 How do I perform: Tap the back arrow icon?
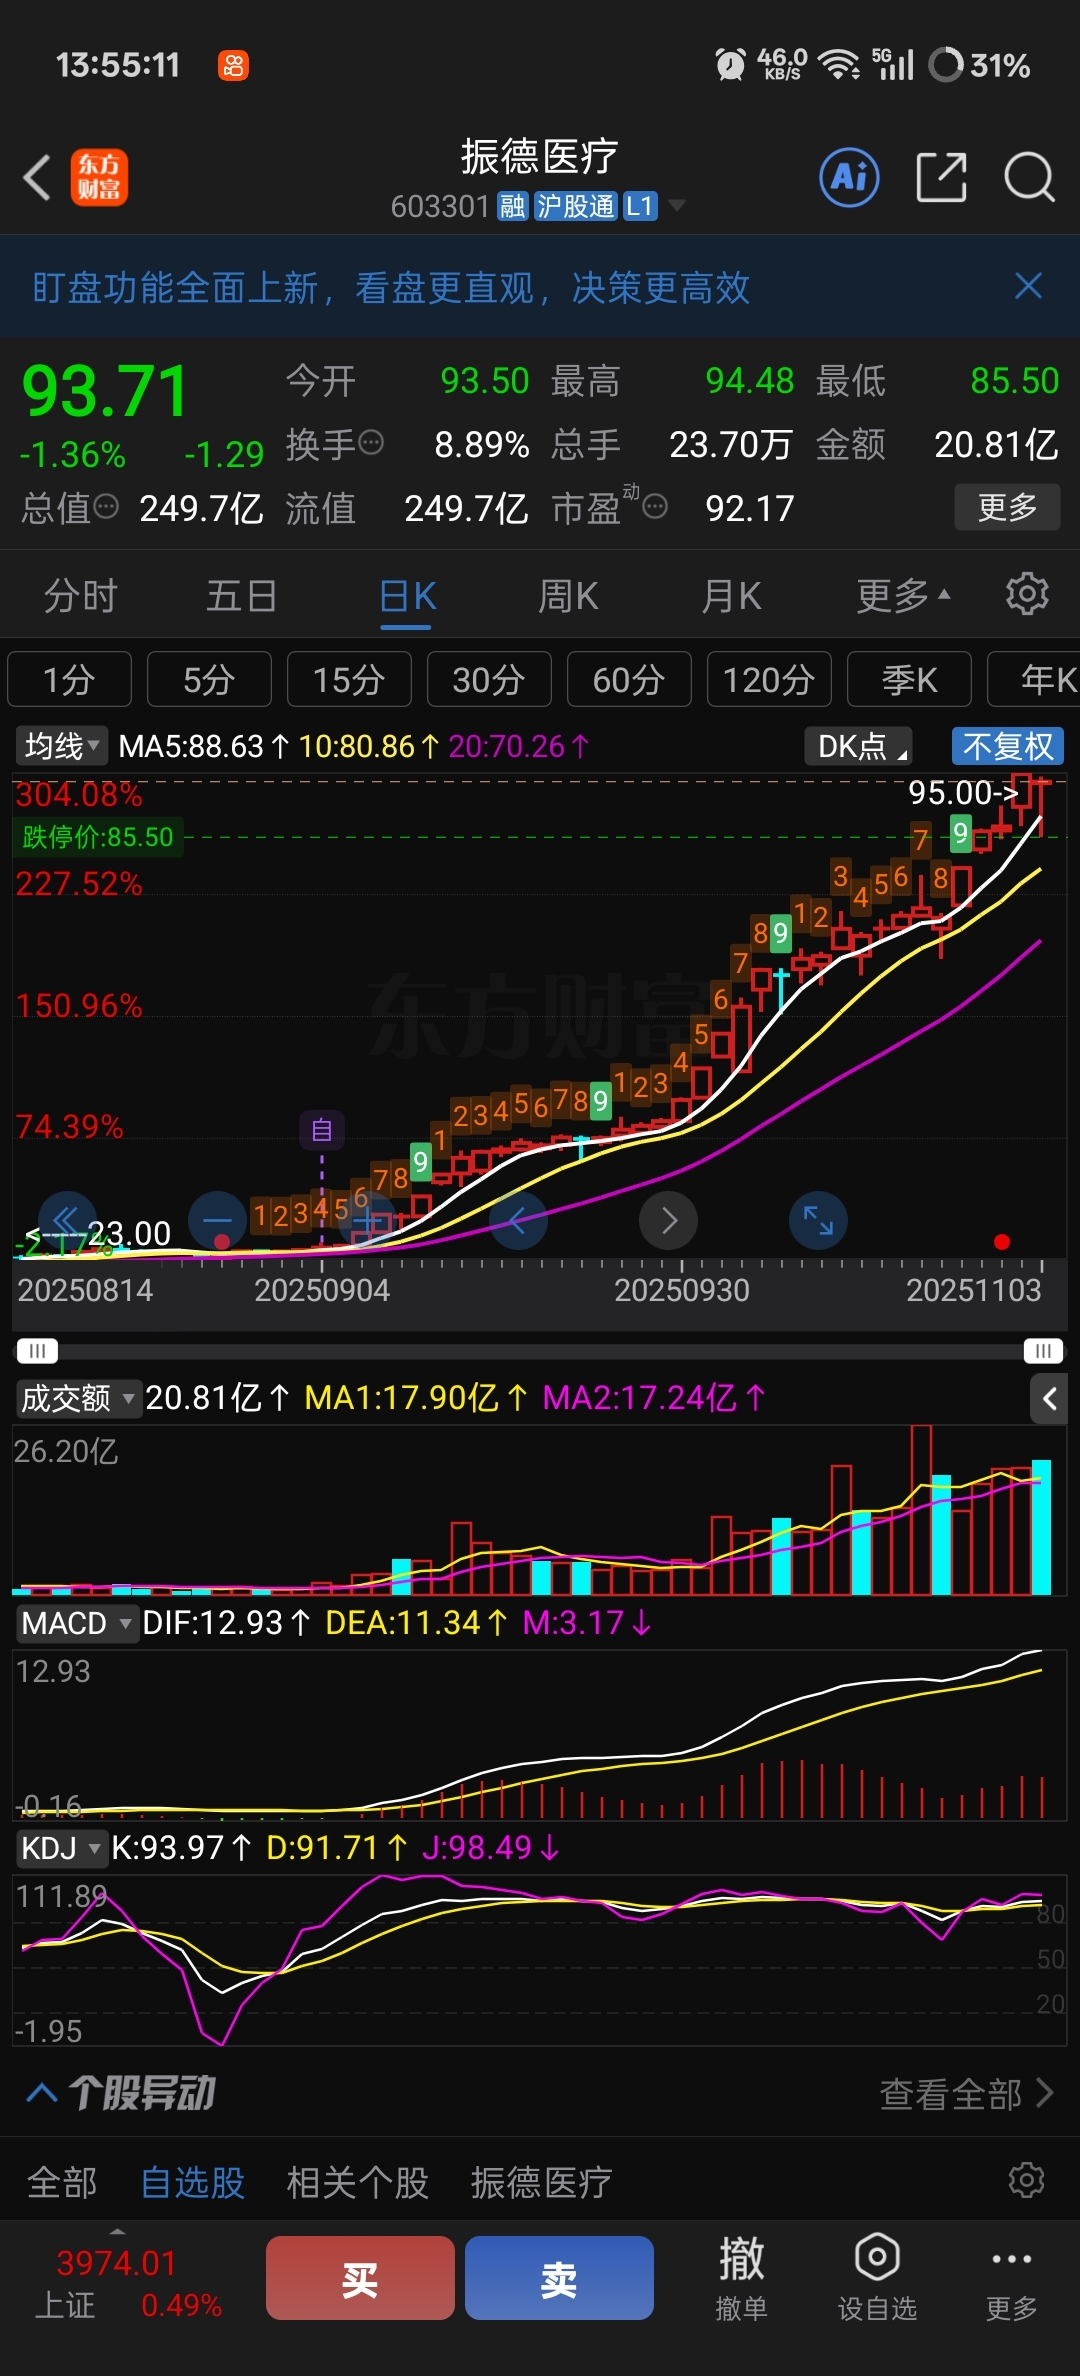tap(37, 178)
